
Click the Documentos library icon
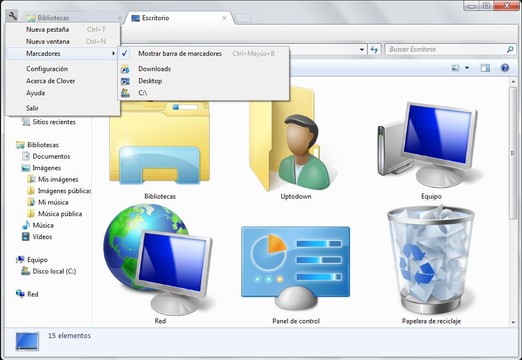tap(26, 156)
